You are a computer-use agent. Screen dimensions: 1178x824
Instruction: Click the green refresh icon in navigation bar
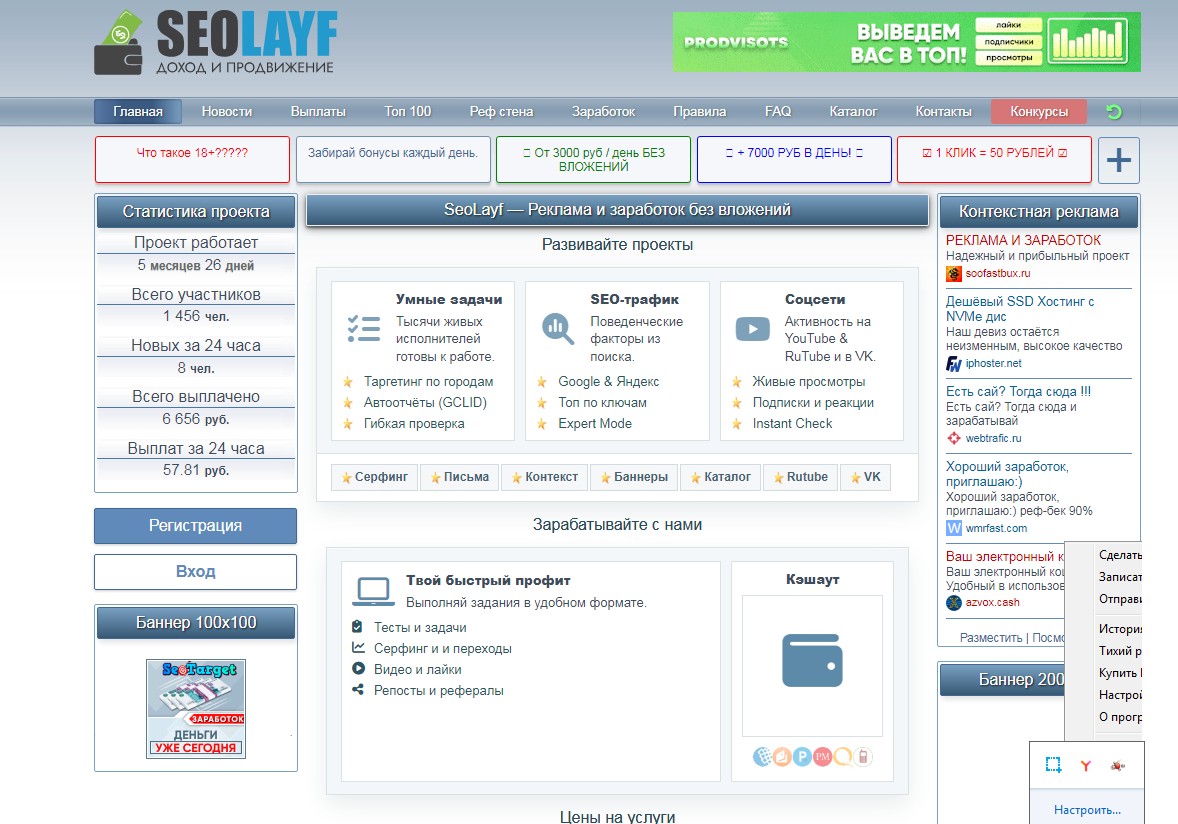1114,112
